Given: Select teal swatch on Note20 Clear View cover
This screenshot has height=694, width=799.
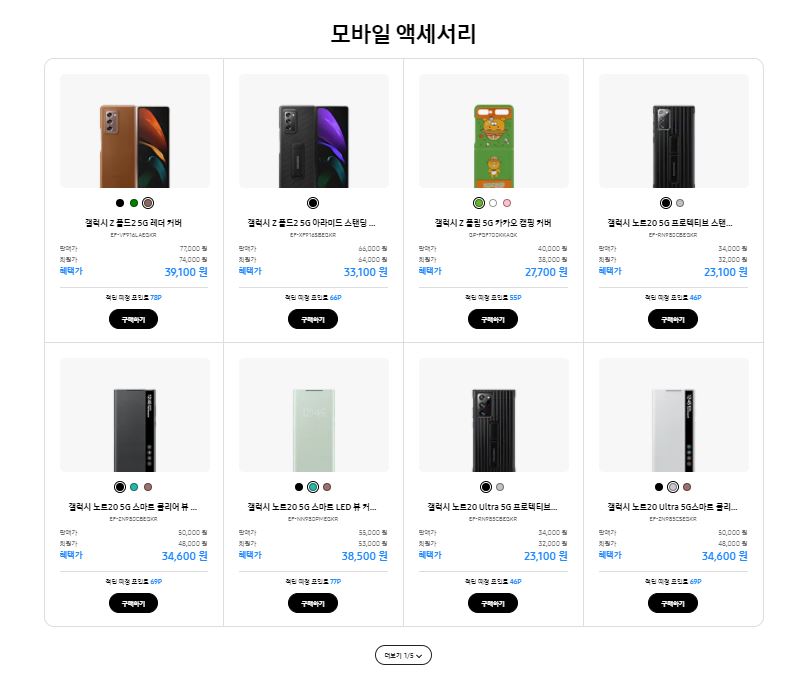Looking at the screenshot, I should [x=134, y=487].
